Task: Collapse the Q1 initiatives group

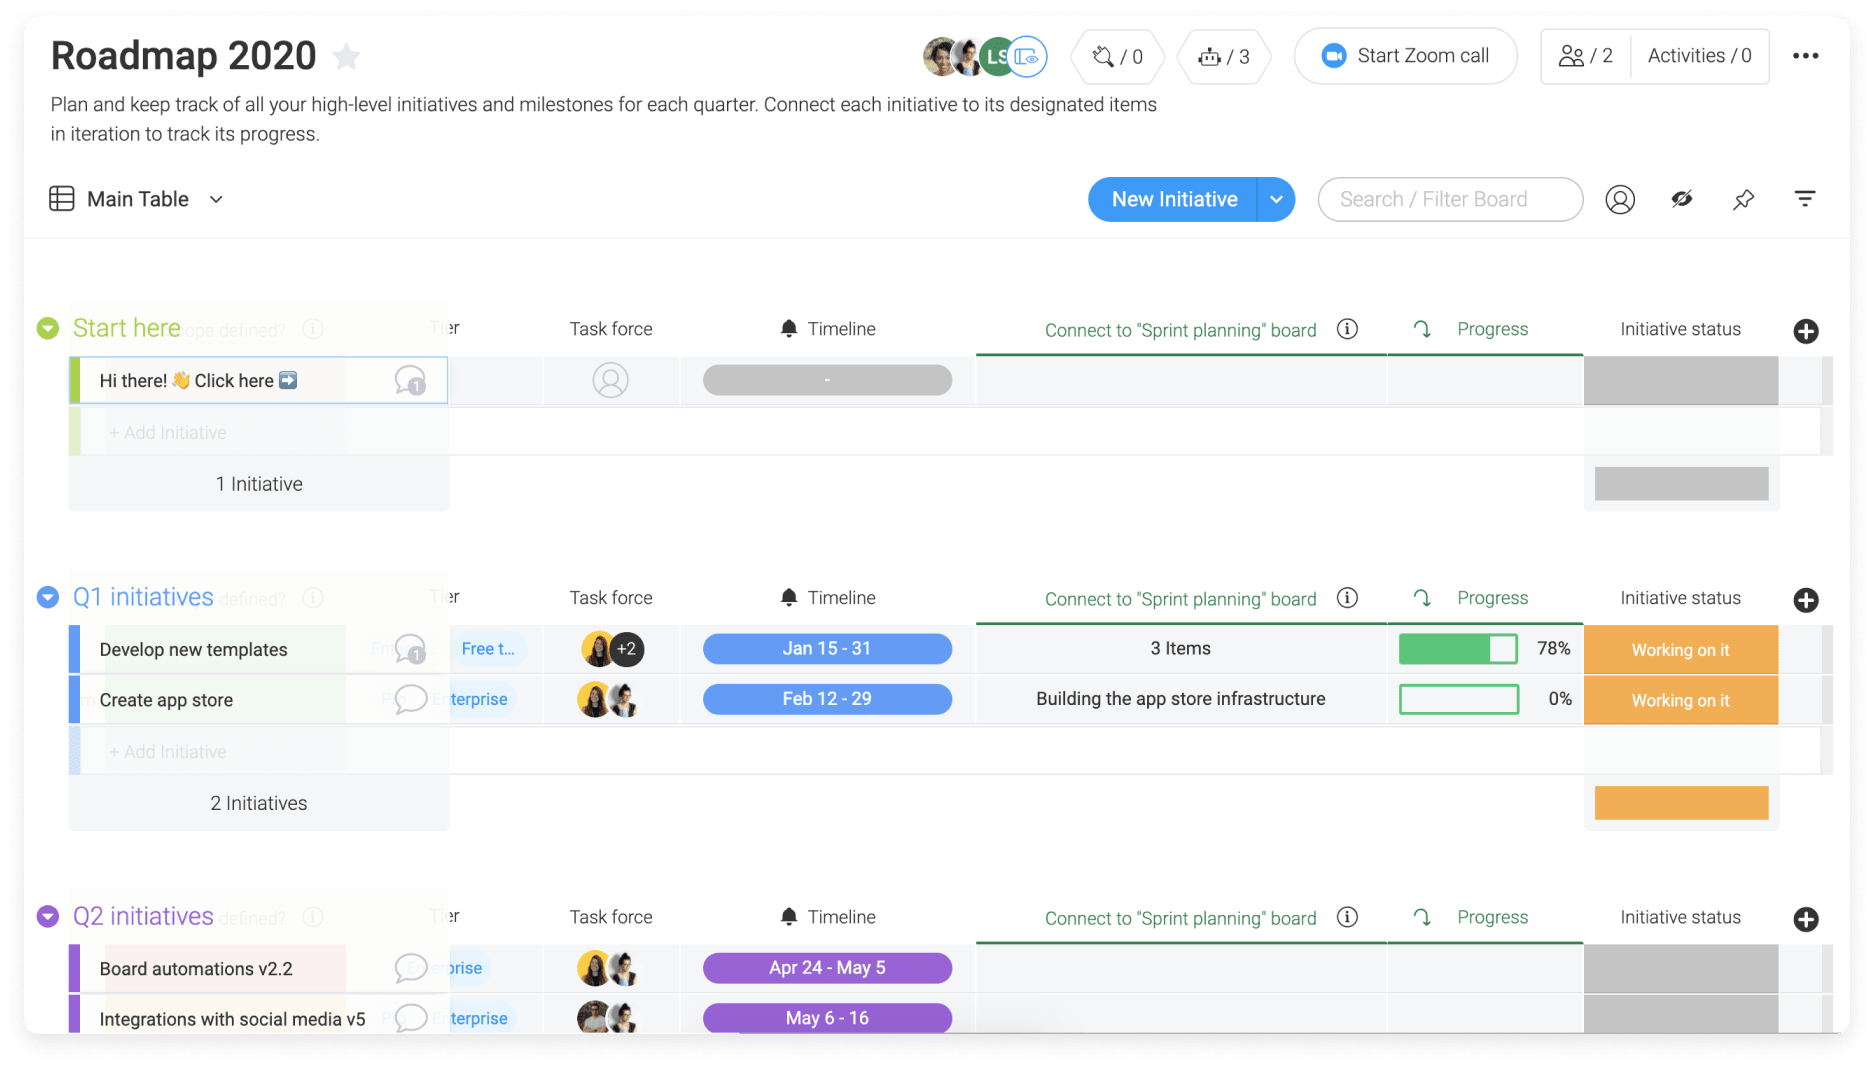Action: pos(48,597)
